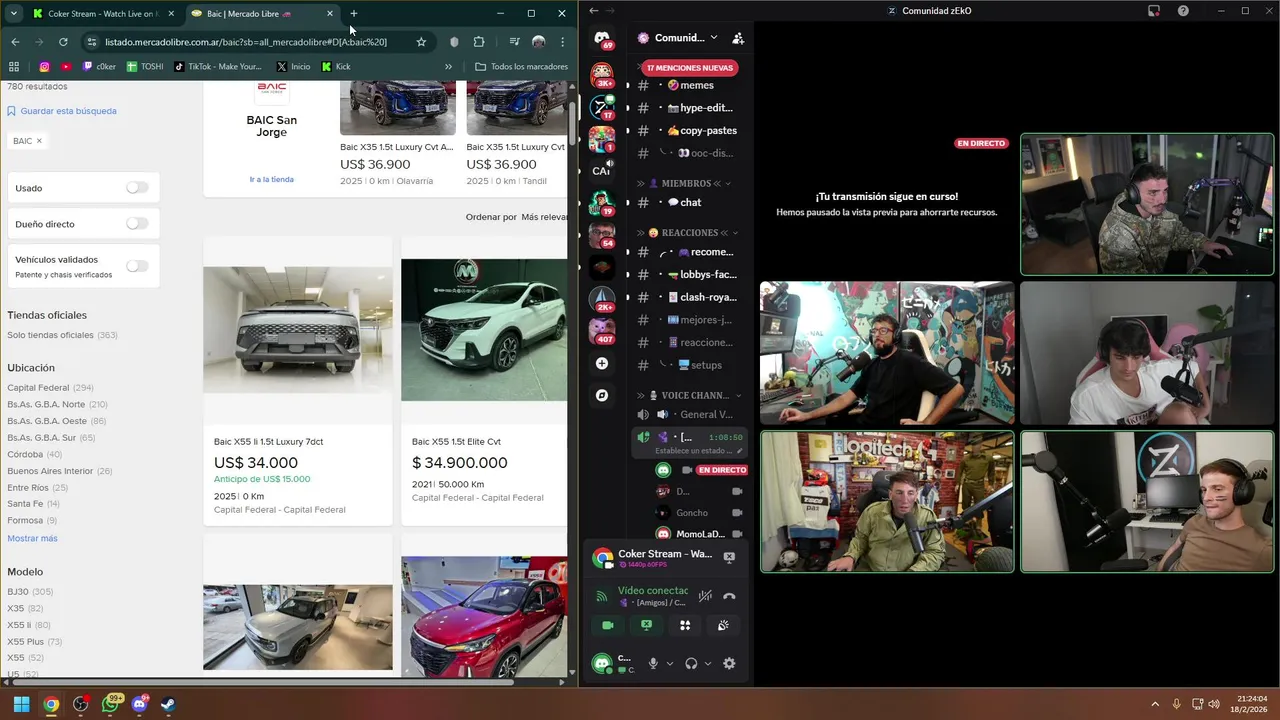Screen dimensions: 1280x720
Task: Click the Chrome address bar
Action: point(245,42)
